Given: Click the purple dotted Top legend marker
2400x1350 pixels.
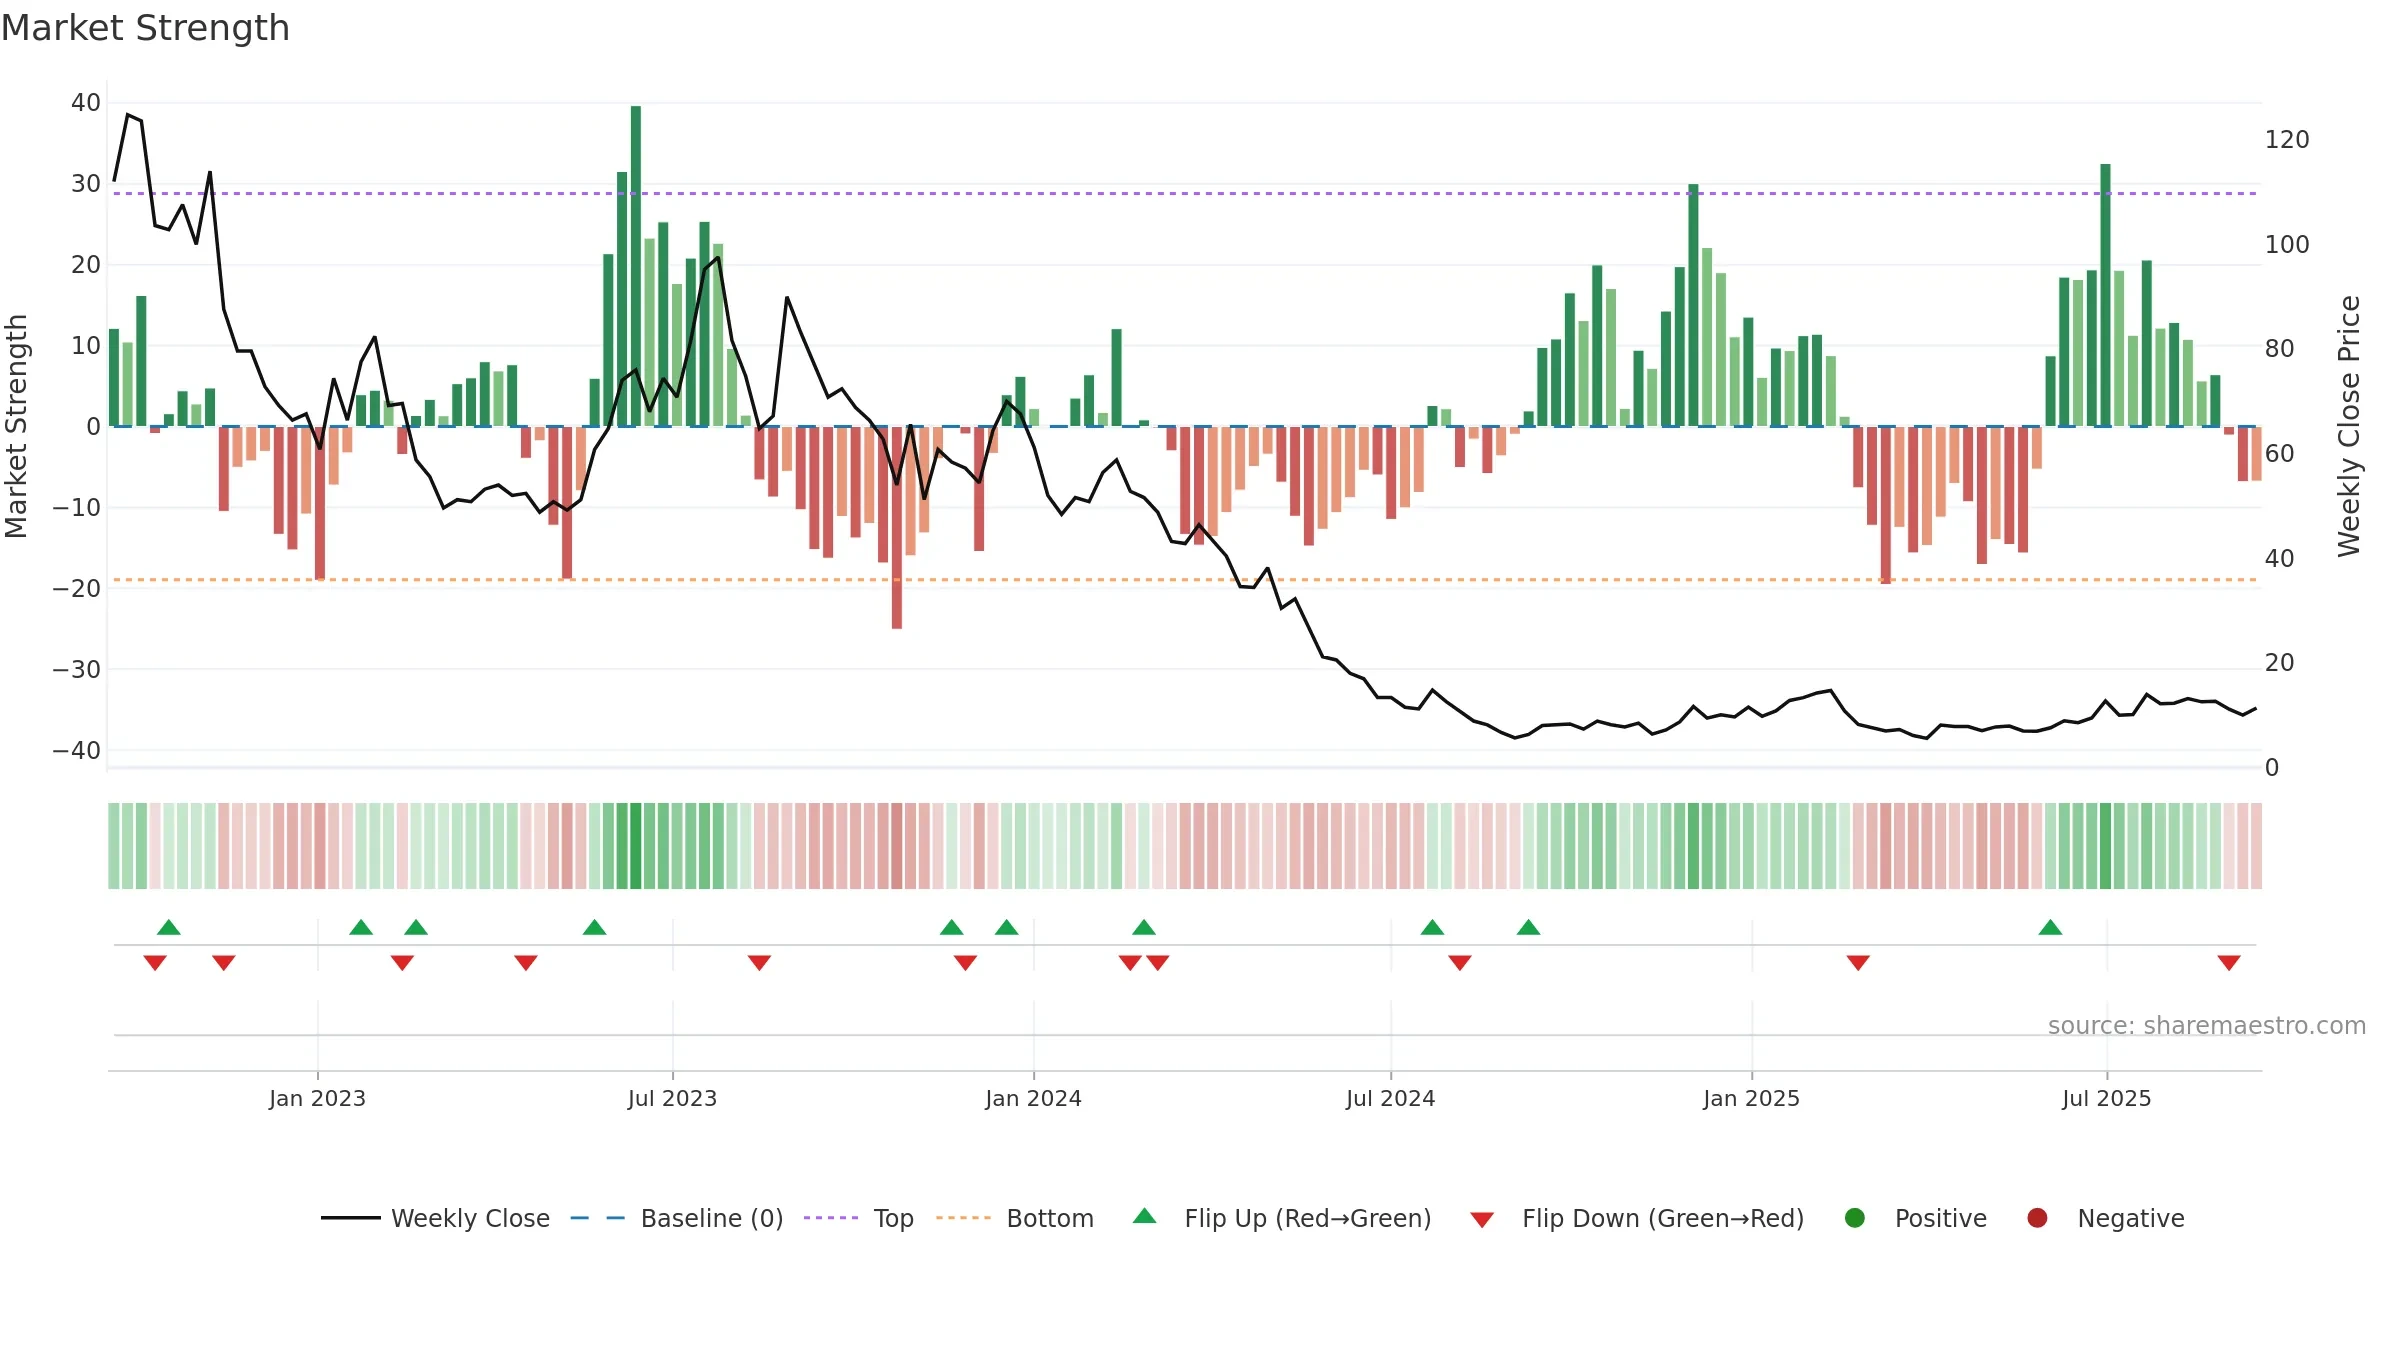Looking at the screenshot, I should (x=831, y=1218).
